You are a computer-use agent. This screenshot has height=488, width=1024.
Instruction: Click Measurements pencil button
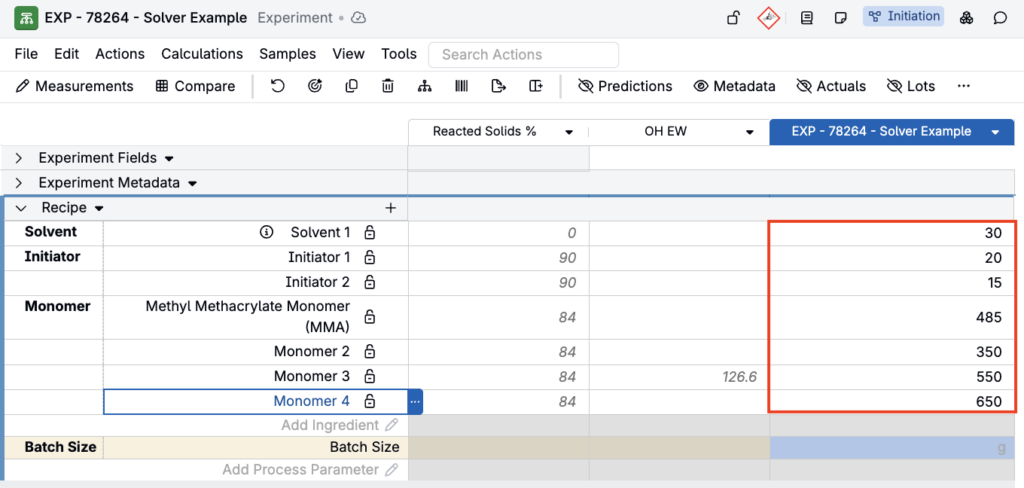coord(74,86)
